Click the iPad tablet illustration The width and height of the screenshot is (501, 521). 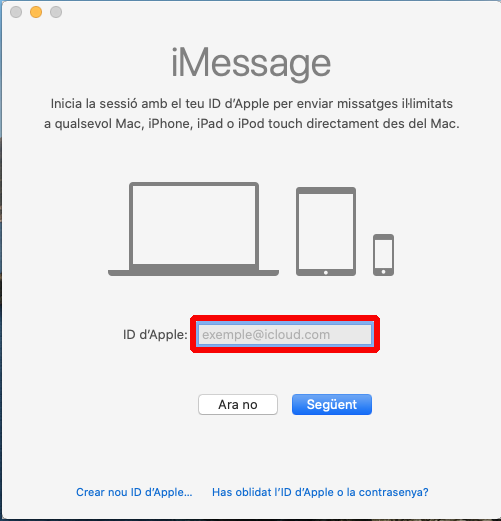326,231
